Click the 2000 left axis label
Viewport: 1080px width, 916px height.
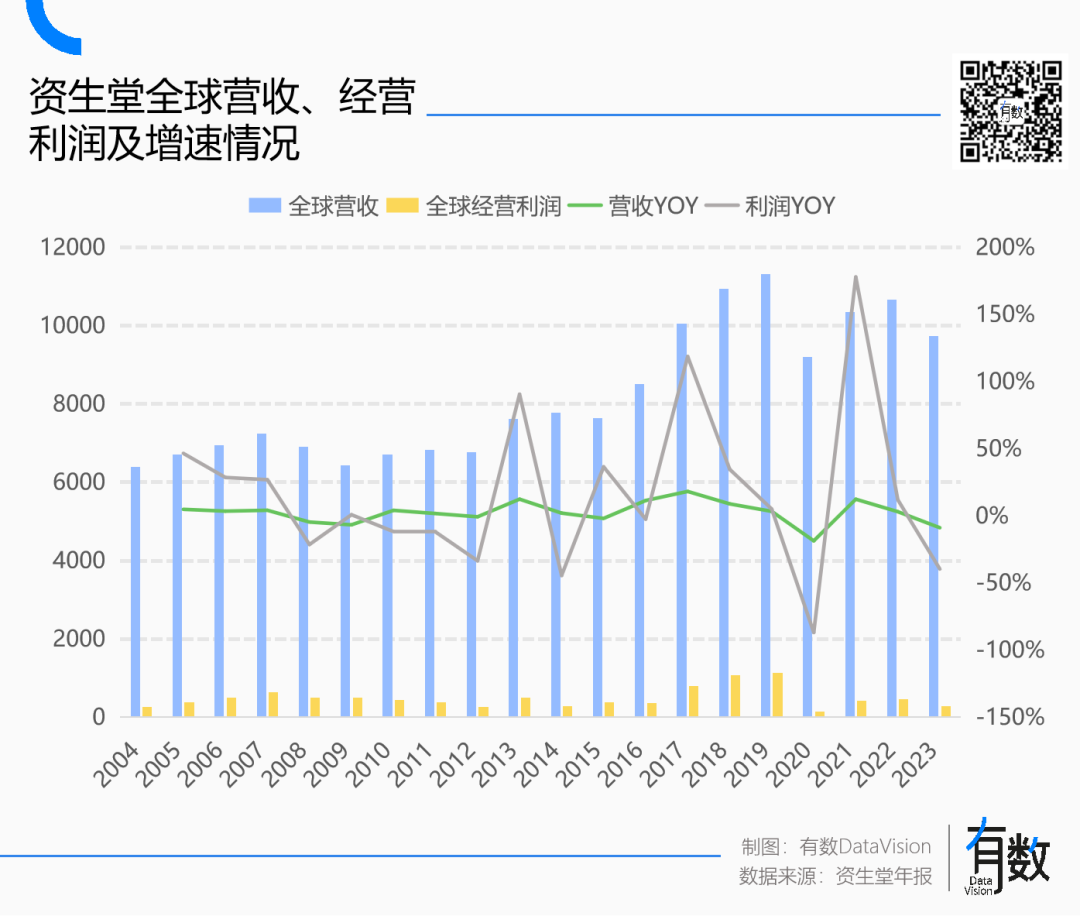tap(79, 638)
